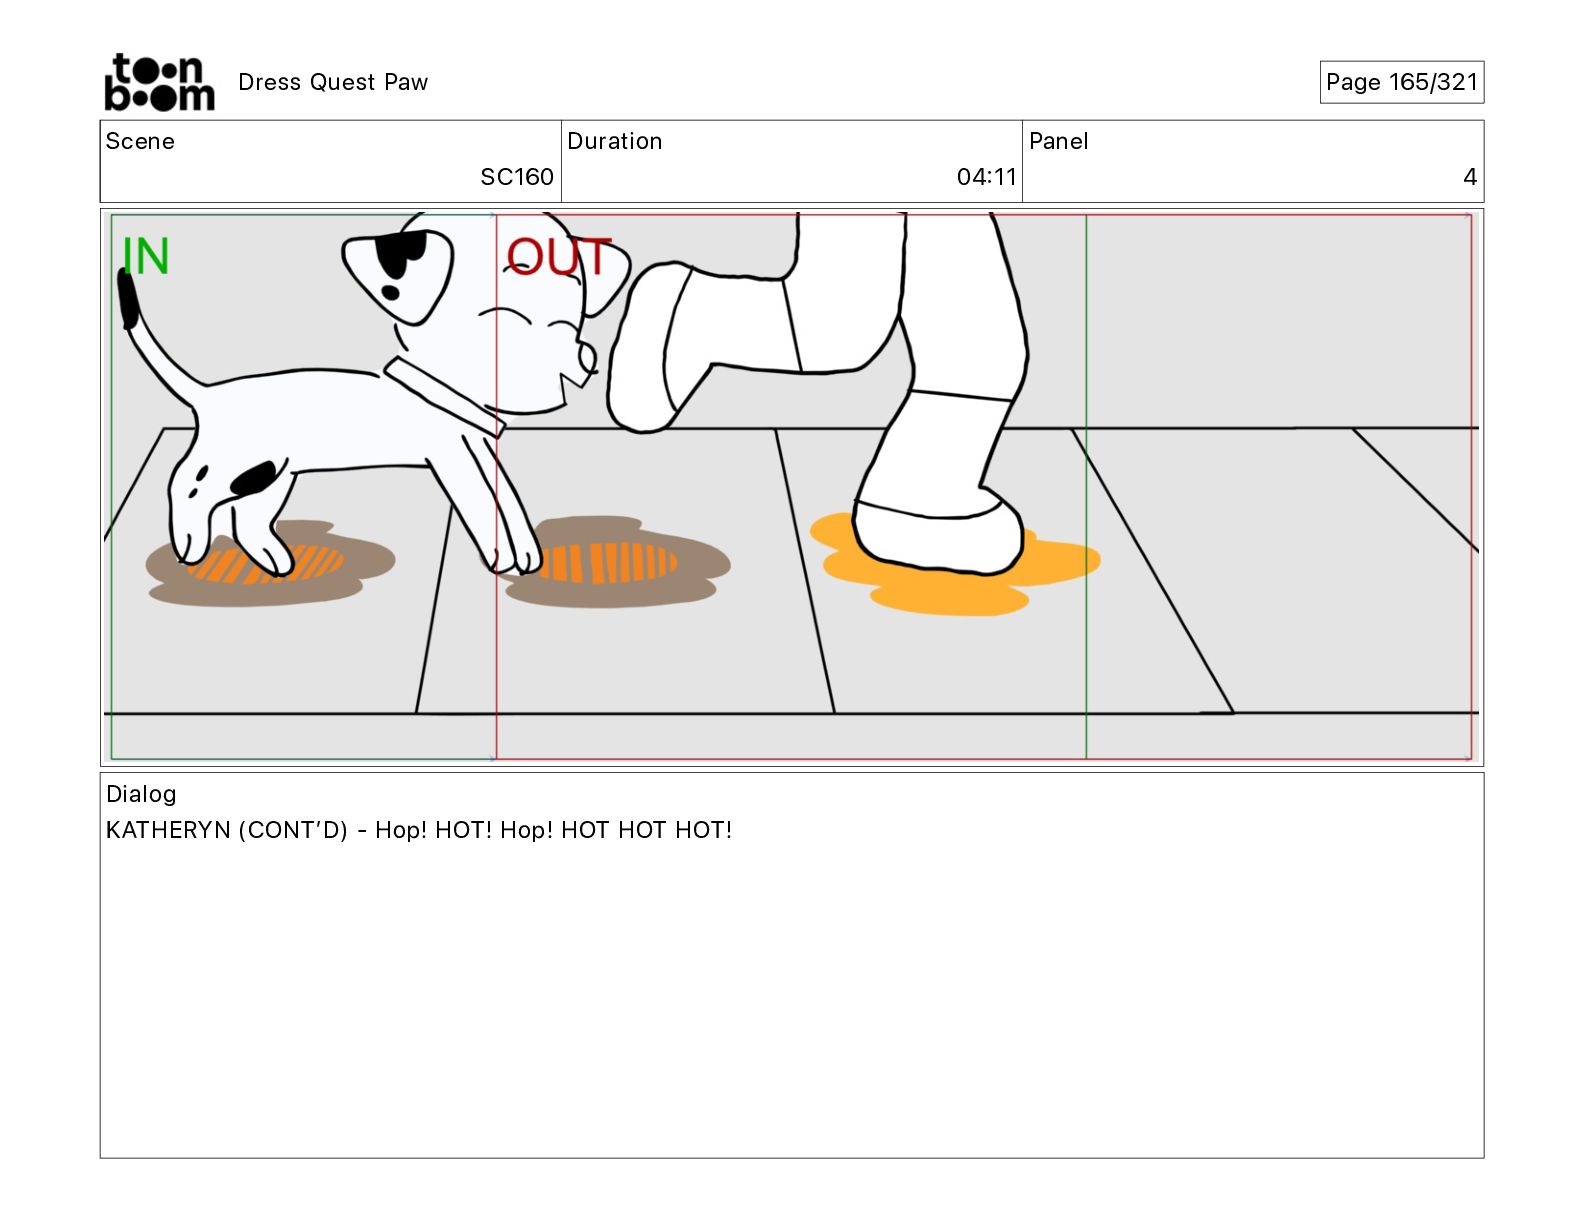Click the 'Panel' header label
This screenshot has height=1224, width=1584.
tap(1058, 141)
